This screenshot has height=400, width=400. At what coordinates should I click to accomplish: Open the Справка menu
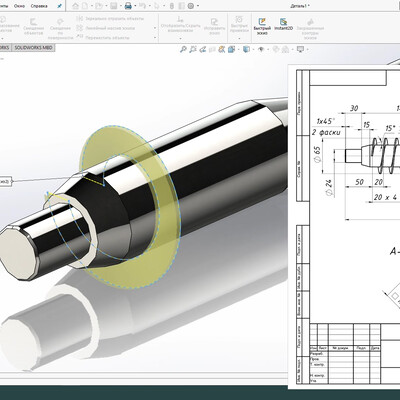coord(39,6)
